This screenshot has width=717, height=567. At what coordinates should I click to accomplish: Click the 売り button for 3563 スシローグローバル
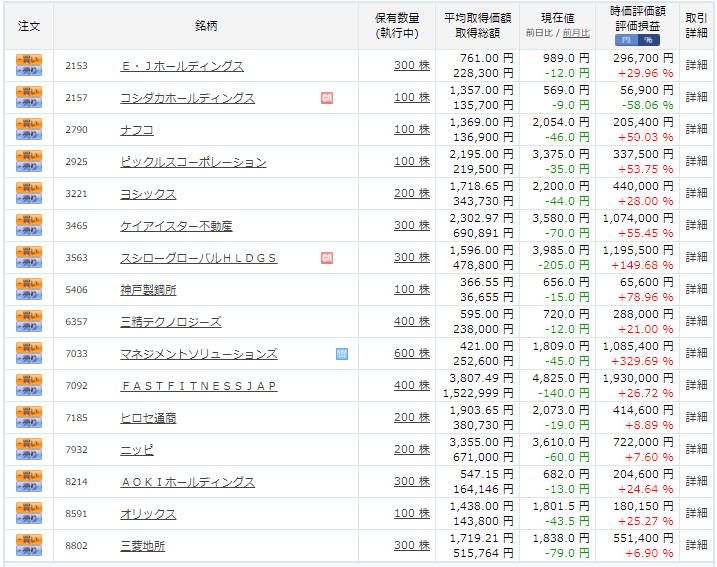click(29, 263)
